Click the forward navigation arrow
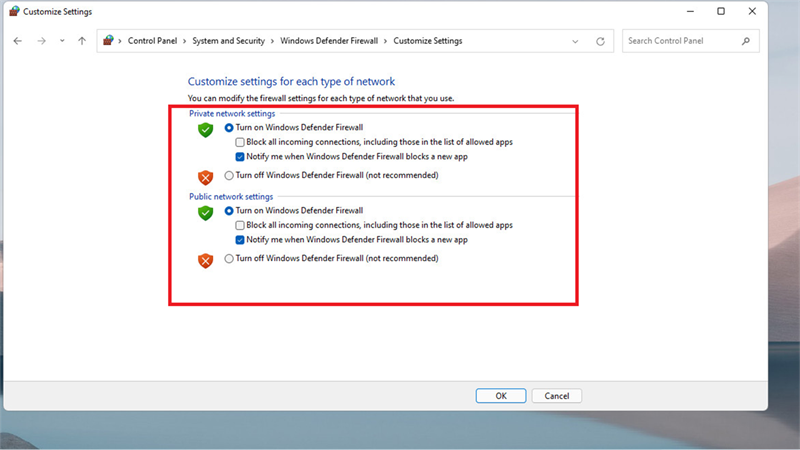The image size is (800, 450). tap(41, 41)
